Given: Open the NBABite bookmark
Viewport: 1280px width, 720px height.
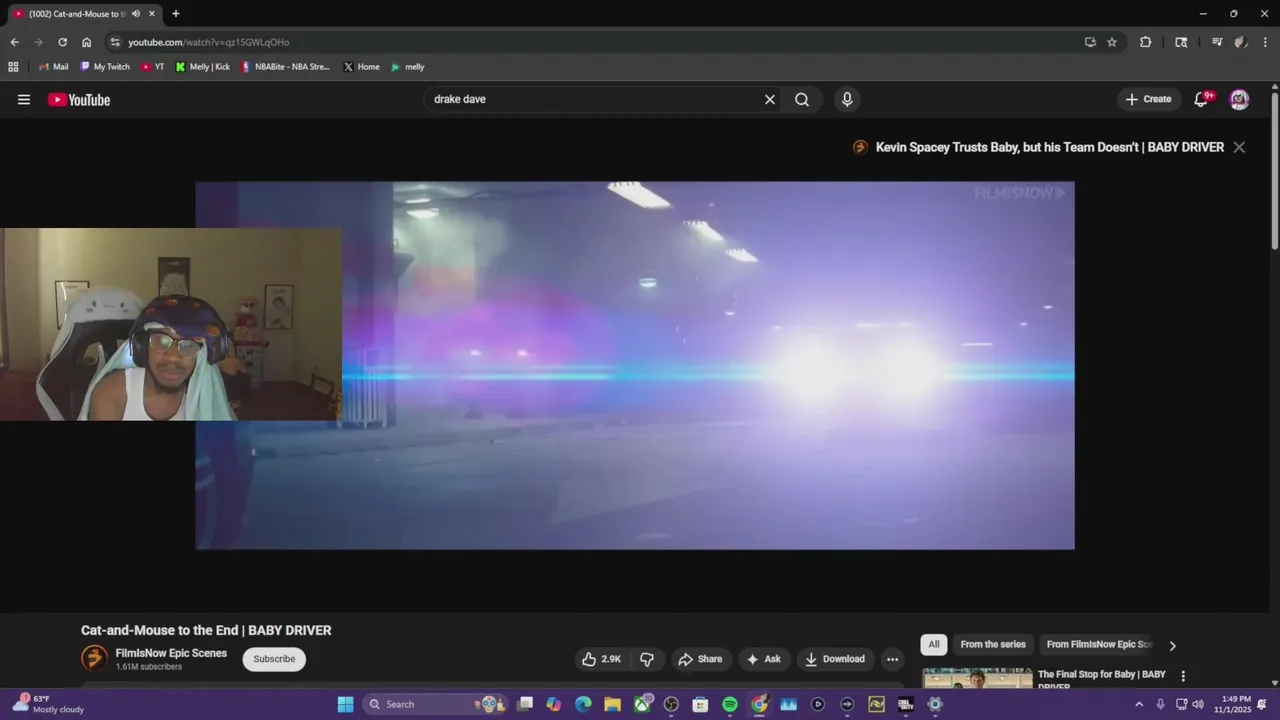Looking at the screenshot, I should (x=285, y=67).
